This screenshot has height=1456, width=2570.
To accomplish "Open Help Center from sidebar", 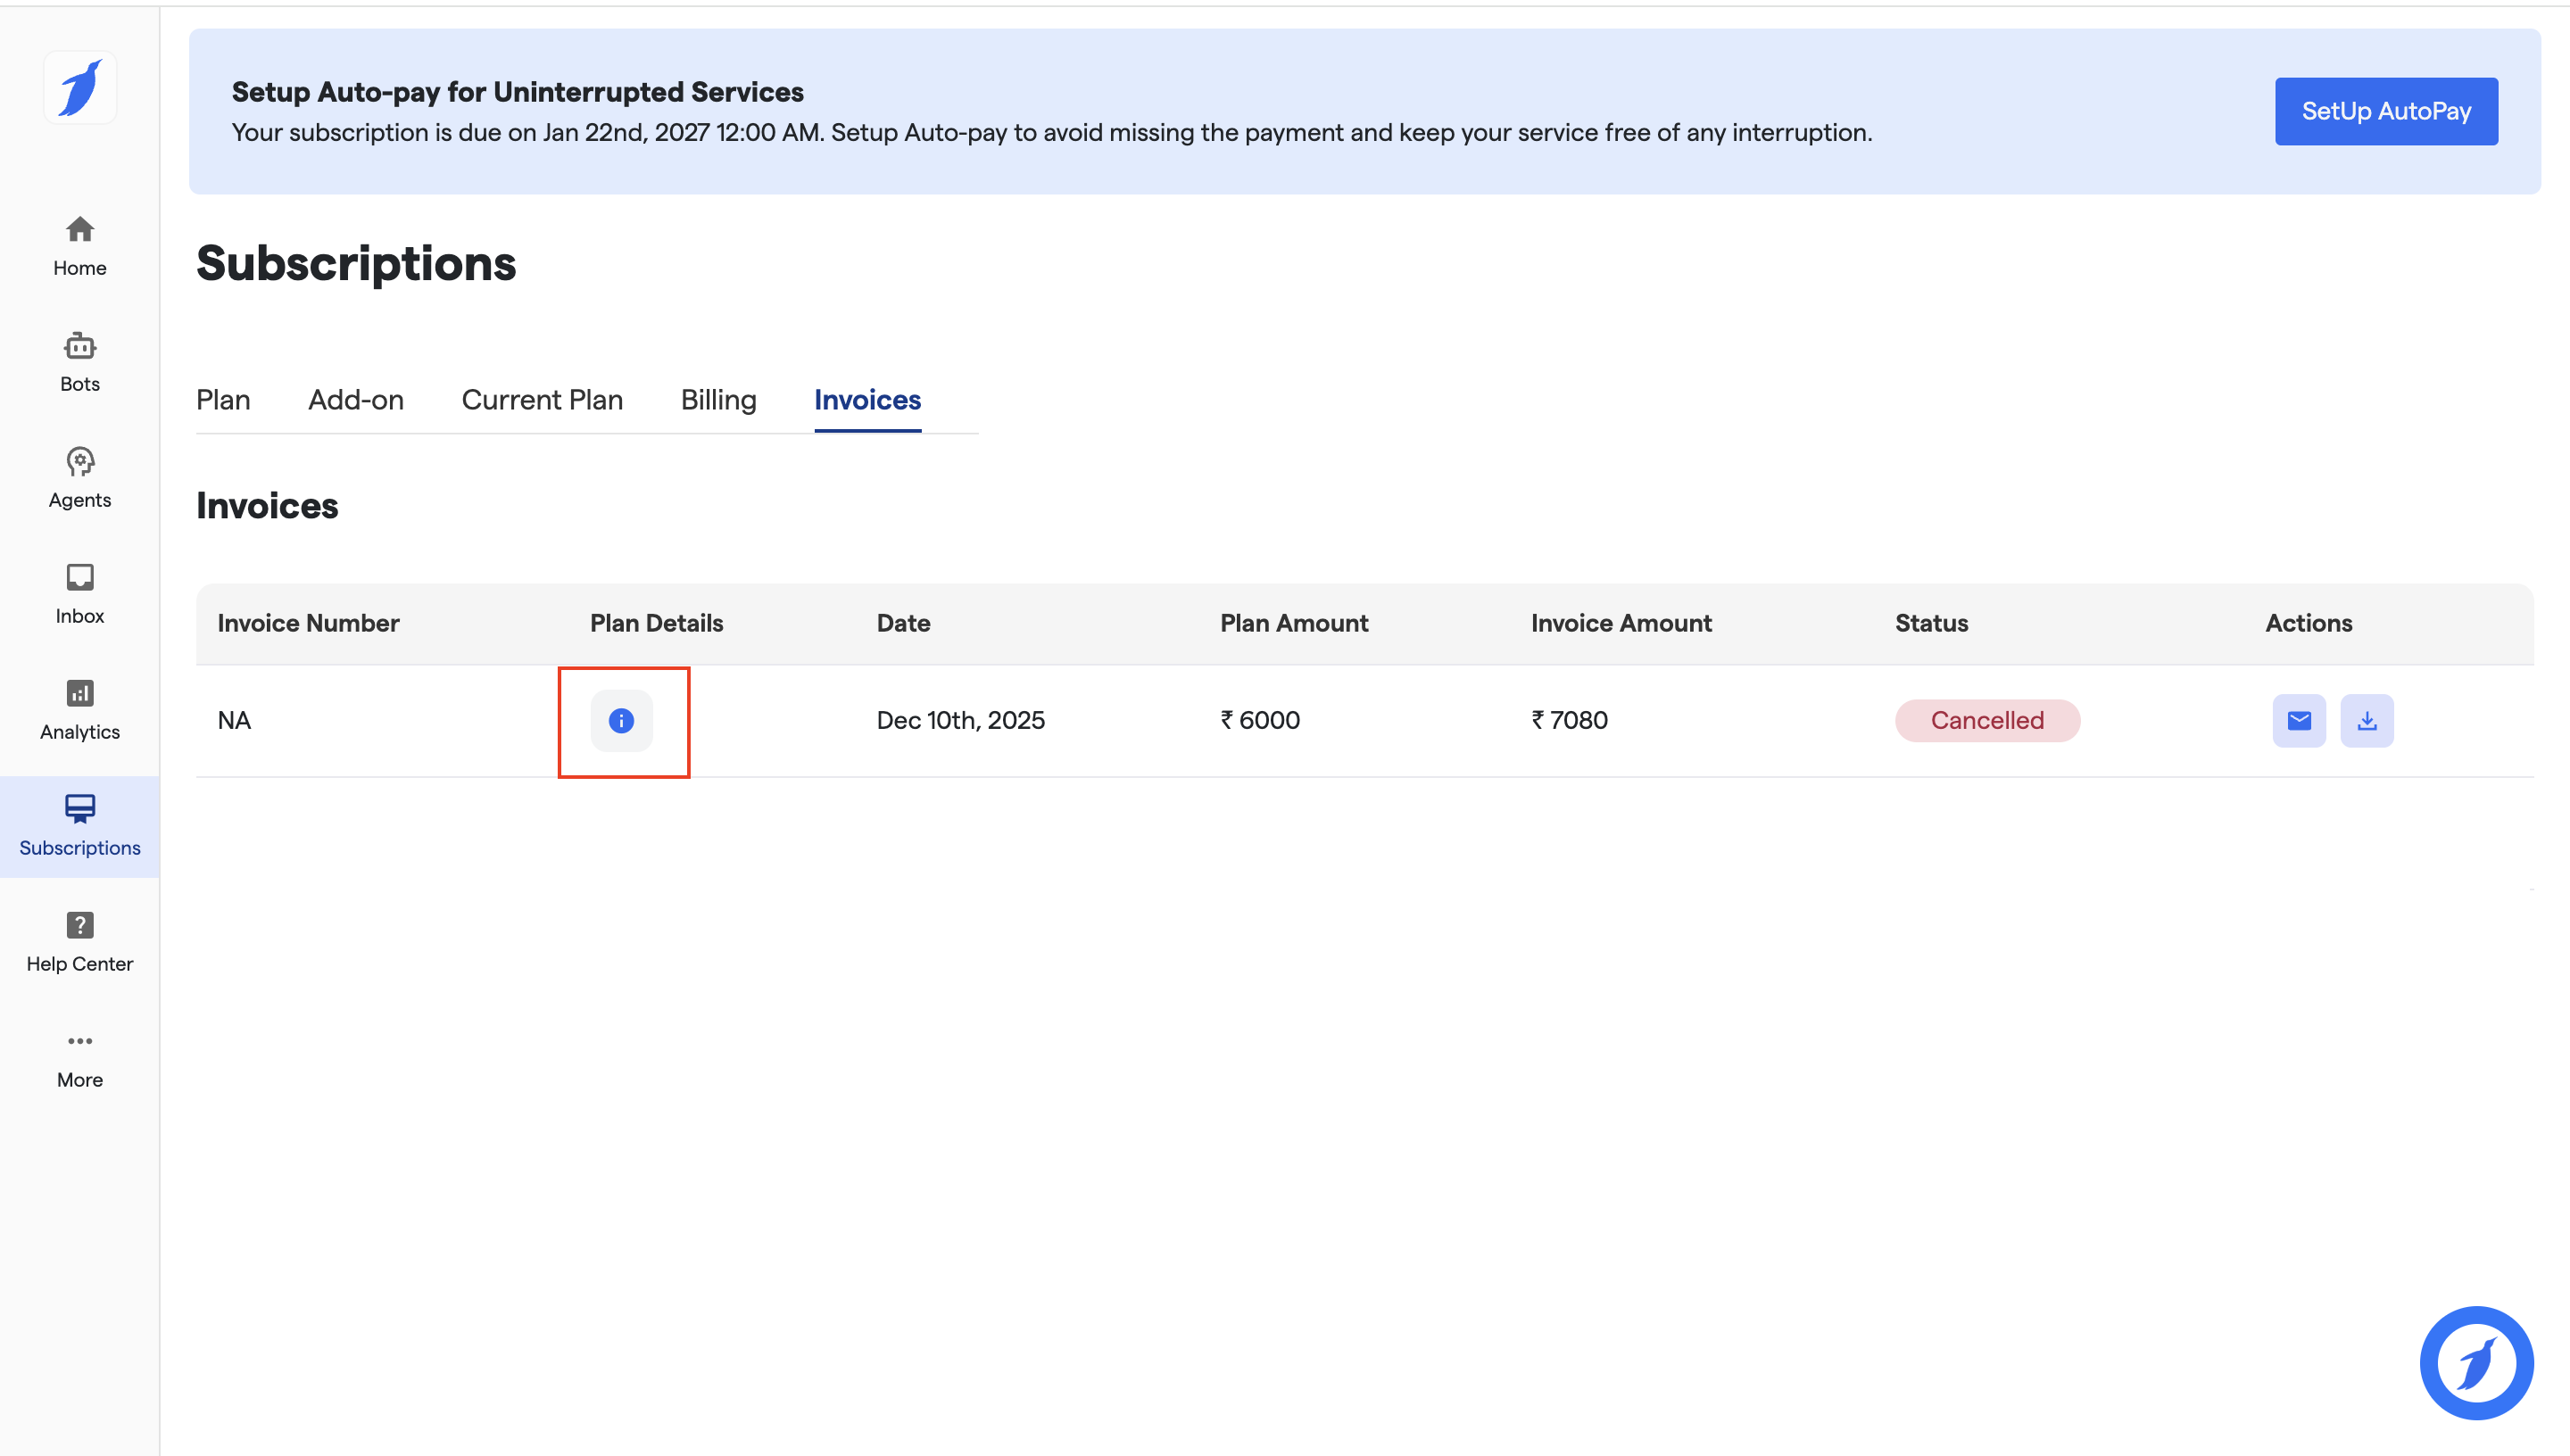I will (x=80, y=942).
